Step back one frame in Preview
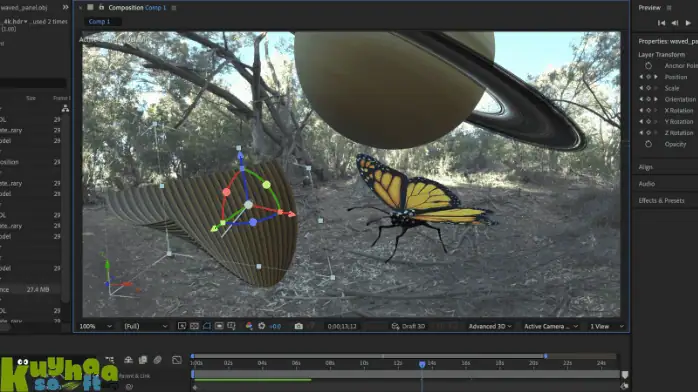This screenshot has height=392, width=698. (675, 23)
